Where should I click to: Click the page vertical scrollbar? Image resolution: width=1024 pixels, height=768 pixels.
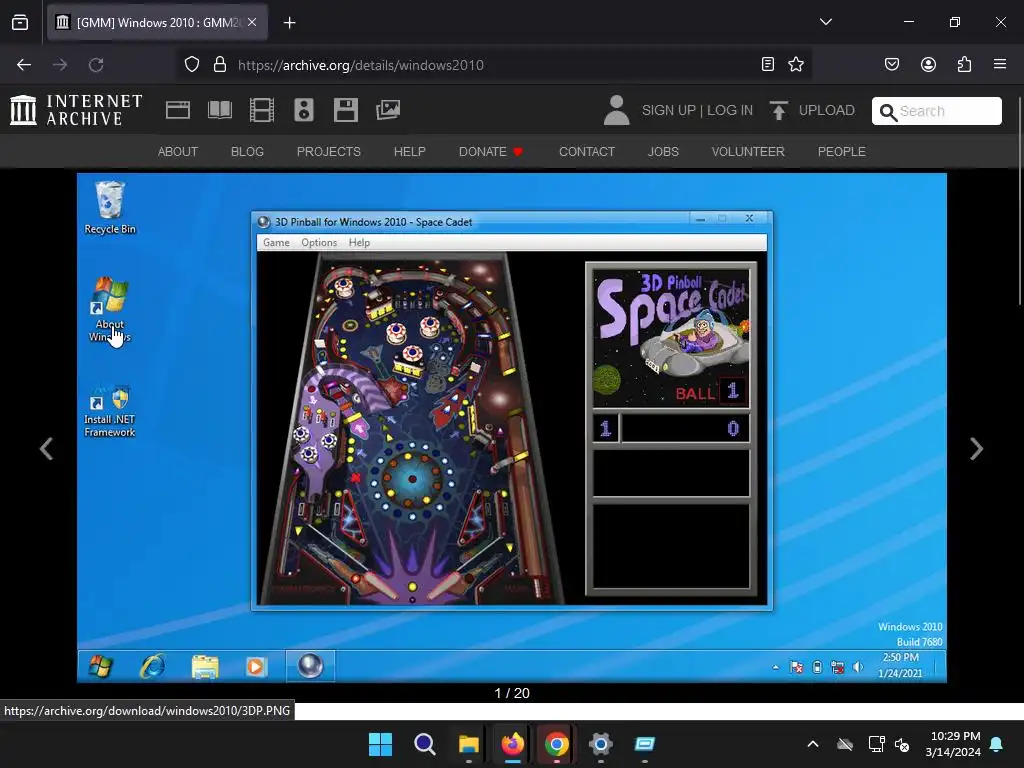(x=1021, y=199)
